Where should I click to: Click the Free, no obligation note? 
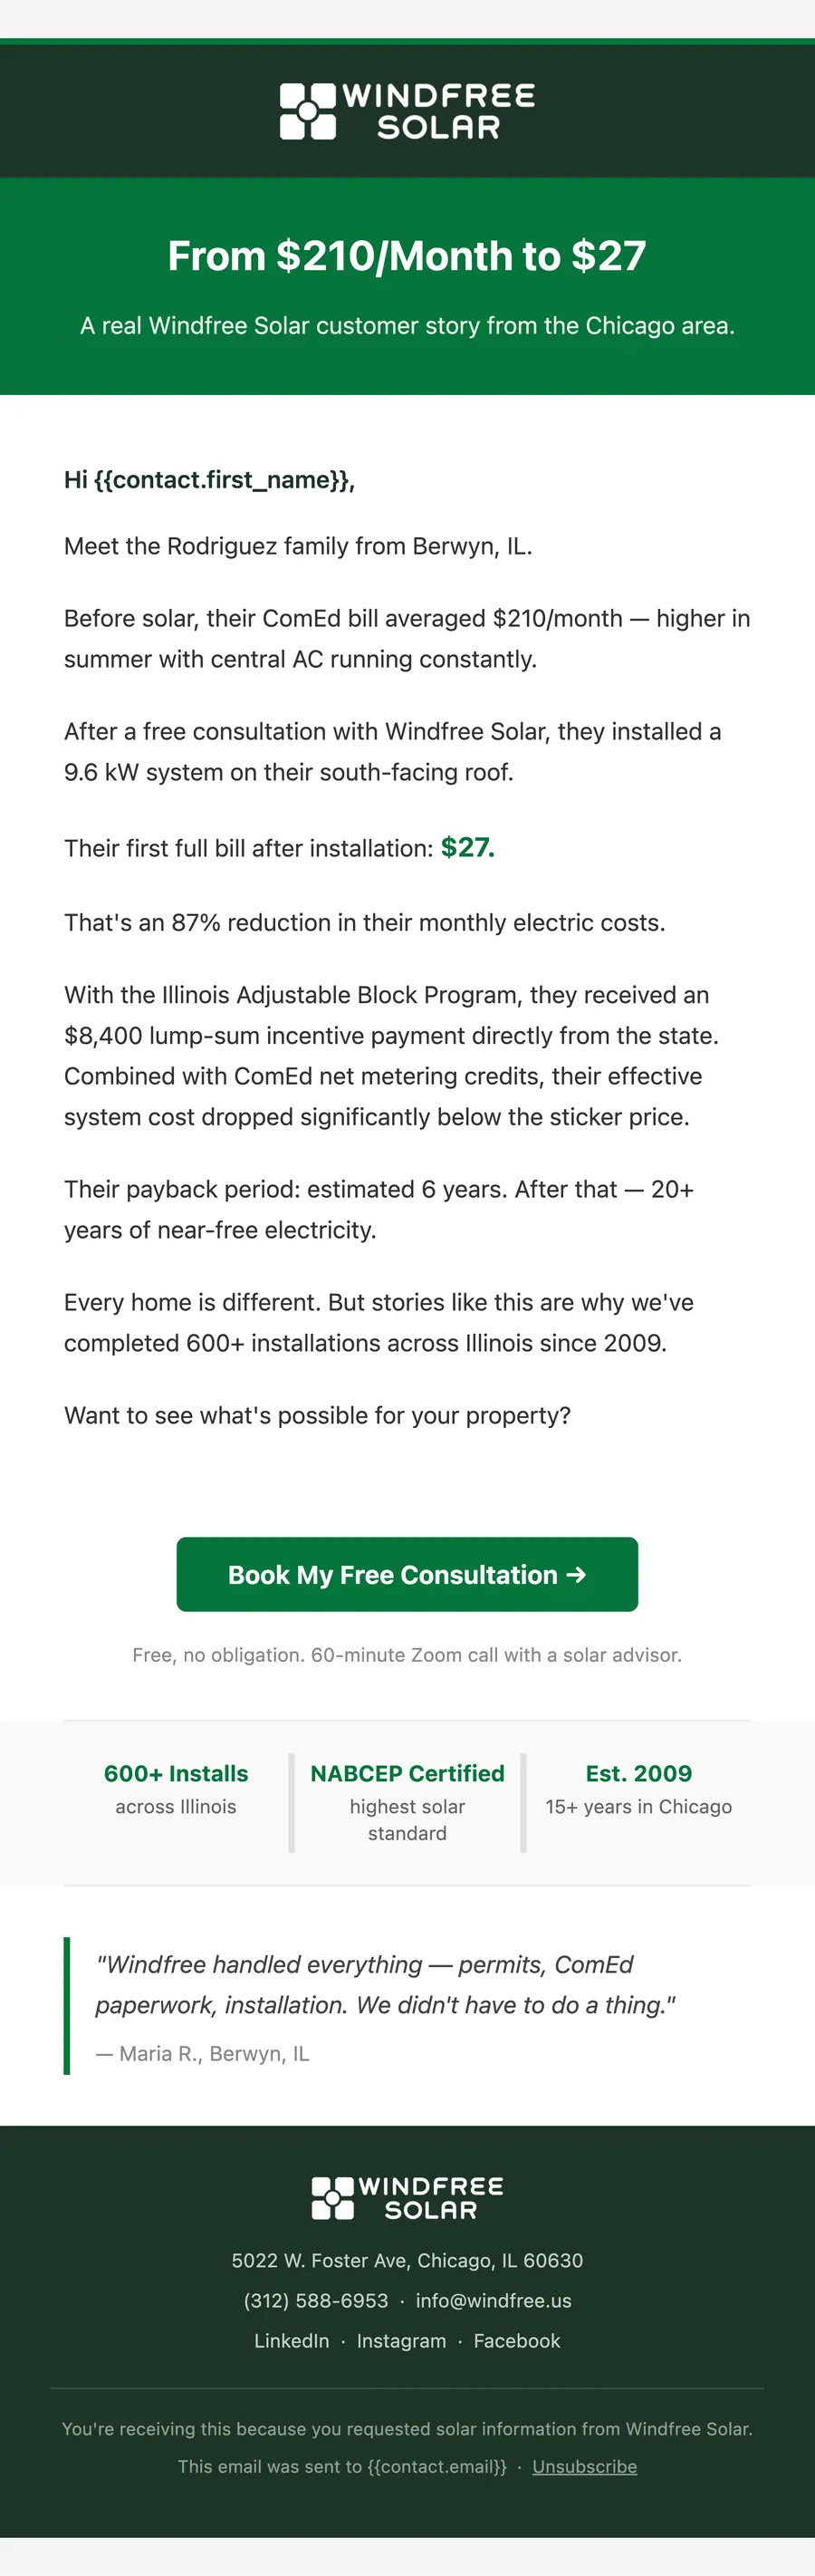[407, 1655]
